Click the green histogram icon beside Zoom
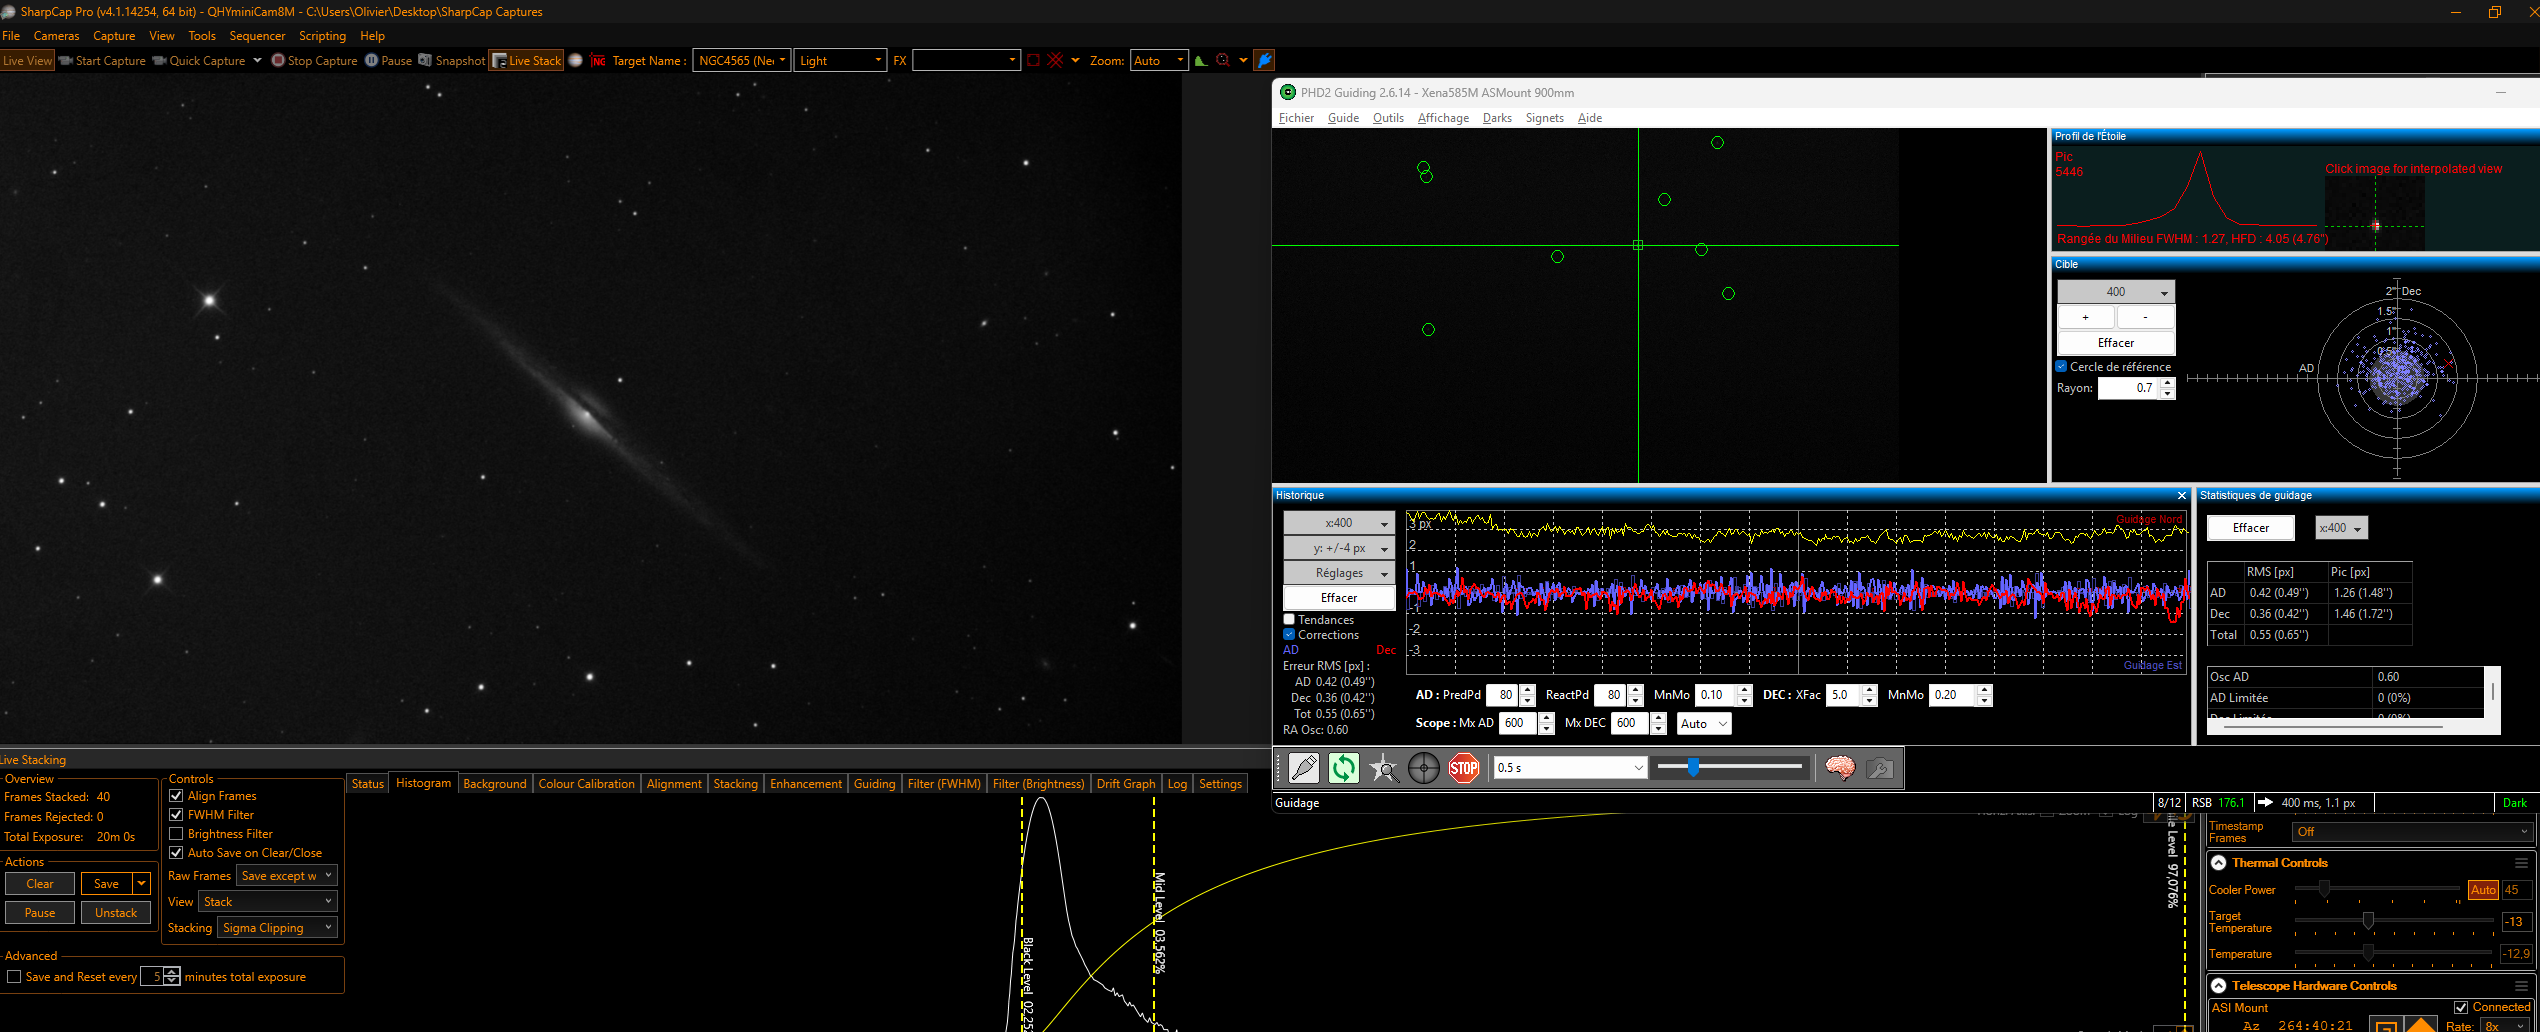The image size is (2540, 1032). (x=1201, y=60)
